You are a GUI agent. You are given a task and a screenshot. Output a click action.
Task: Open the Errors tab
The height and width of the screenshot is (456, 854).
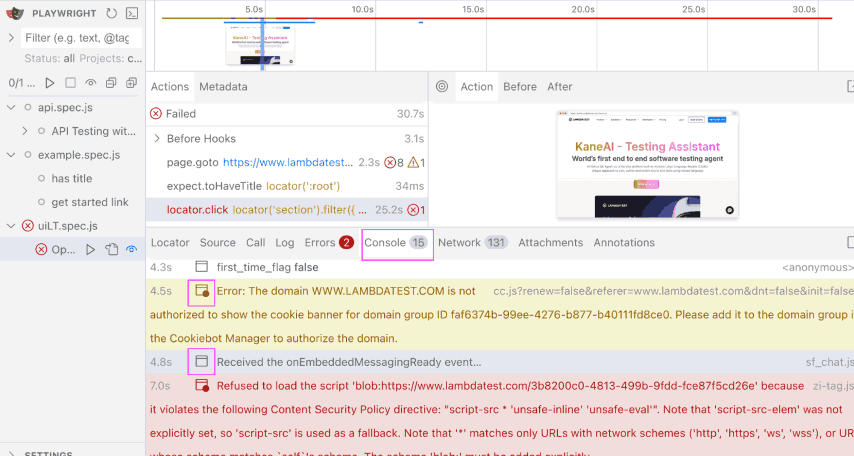click(320, 243)
